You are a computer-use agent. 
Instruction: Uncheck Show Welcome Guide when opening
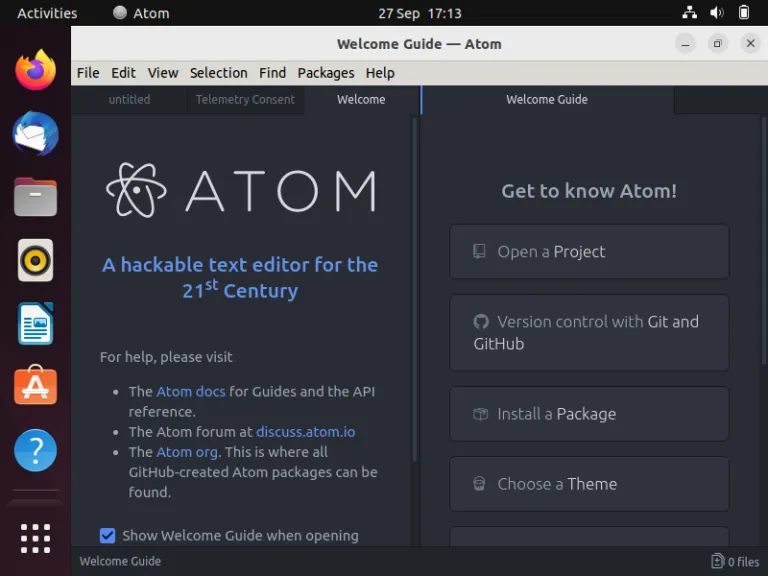[107, 535]
